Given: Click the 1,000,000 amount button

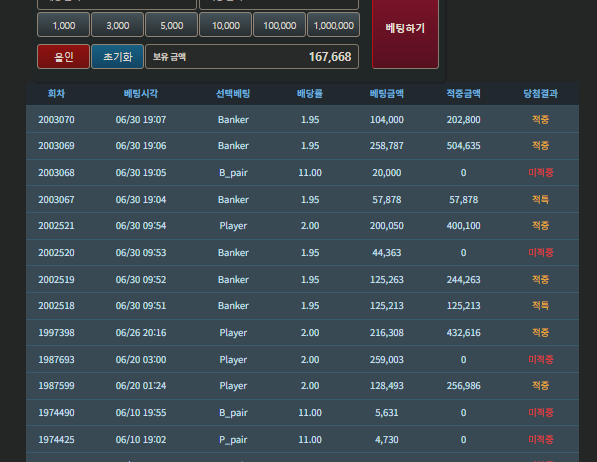Looking at the screenshot, I should pos(334,25).
